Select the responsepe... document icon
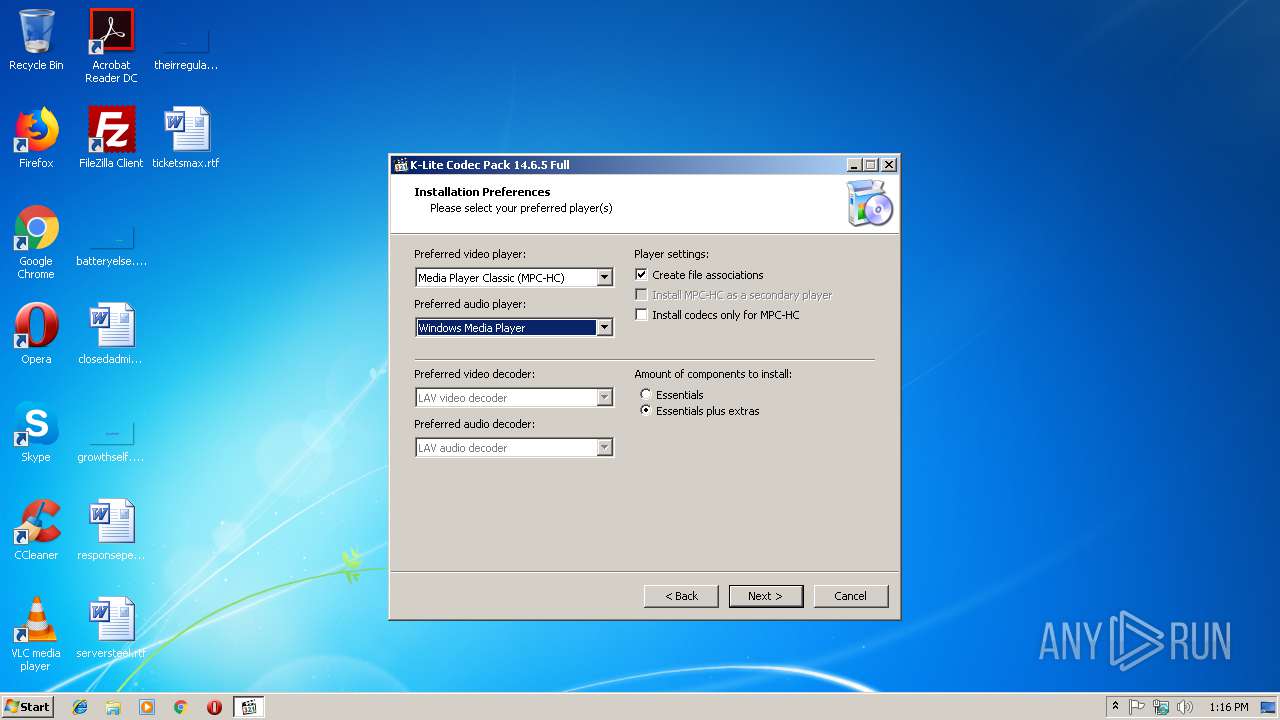The height and width of the screenshot is (720, 1280). [111, 530]
